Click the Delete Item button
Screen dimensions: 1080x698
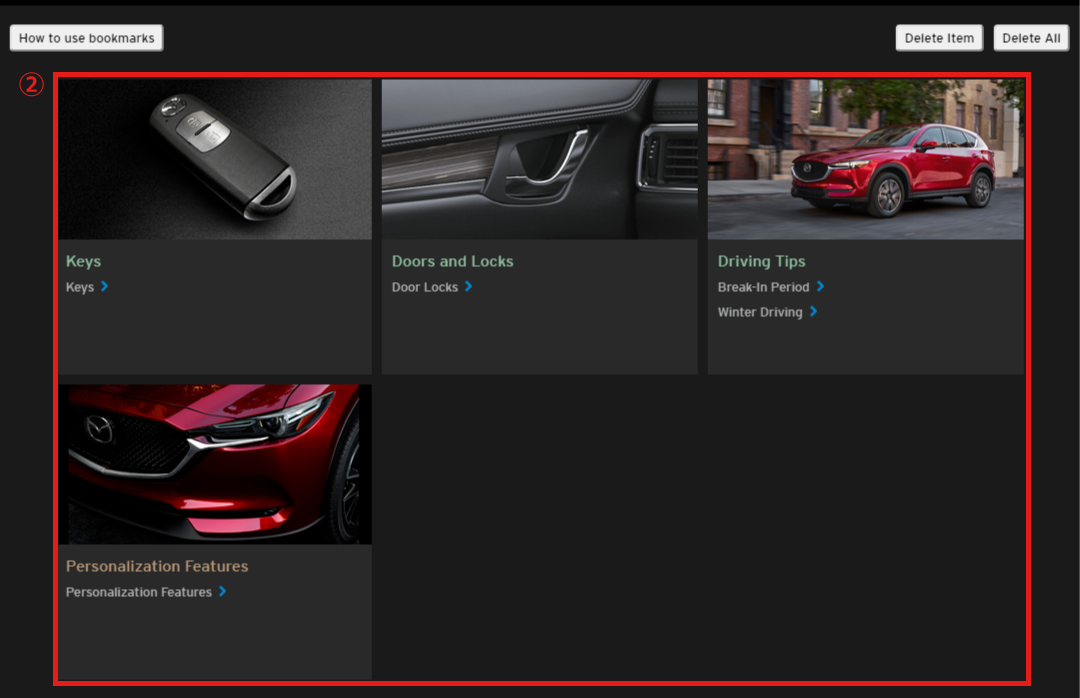pyautogui.click(x=939, y=38)
